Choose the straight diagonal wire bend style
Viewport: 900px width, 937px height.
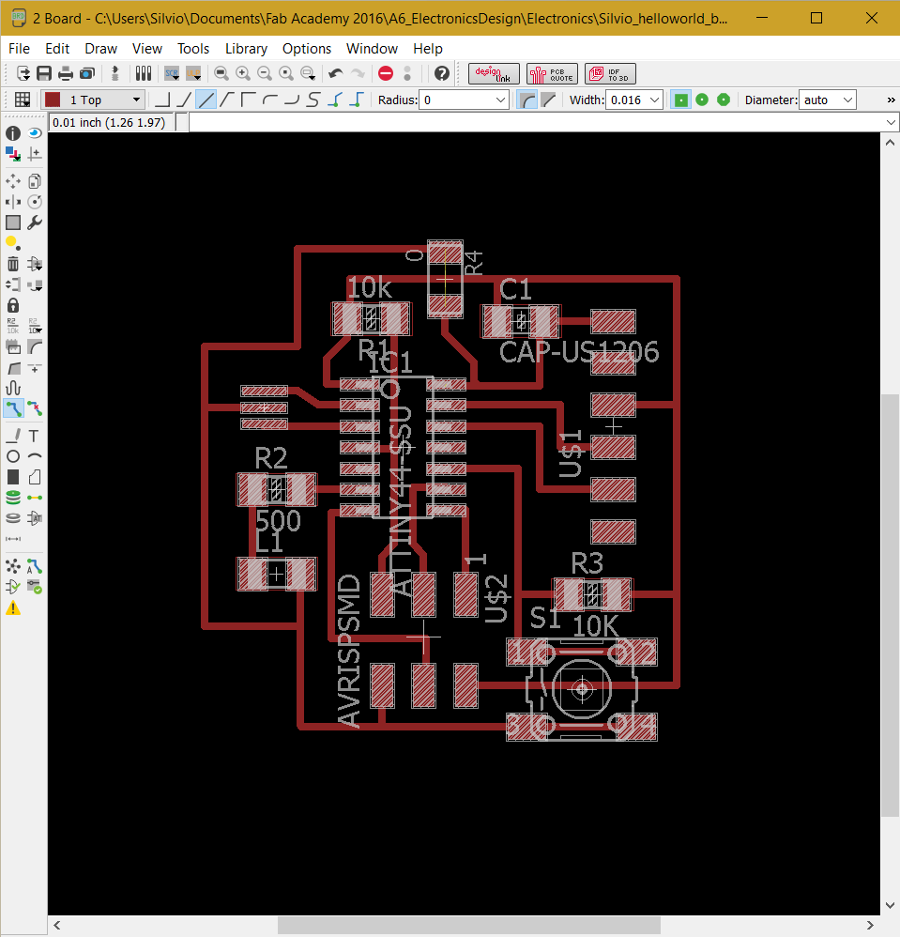tap(206, 100)
